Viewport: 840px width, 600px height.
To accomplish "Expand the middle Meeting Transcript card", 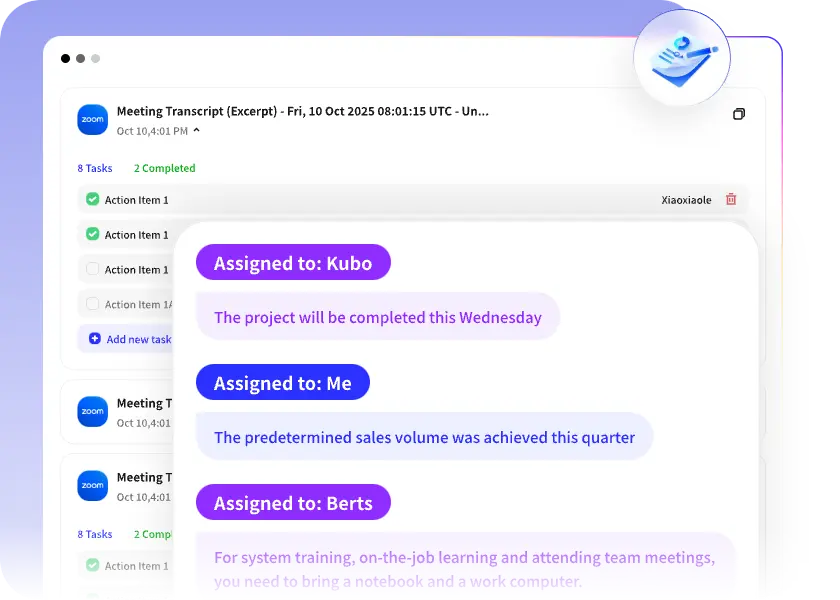I will [x=139, y=404].
